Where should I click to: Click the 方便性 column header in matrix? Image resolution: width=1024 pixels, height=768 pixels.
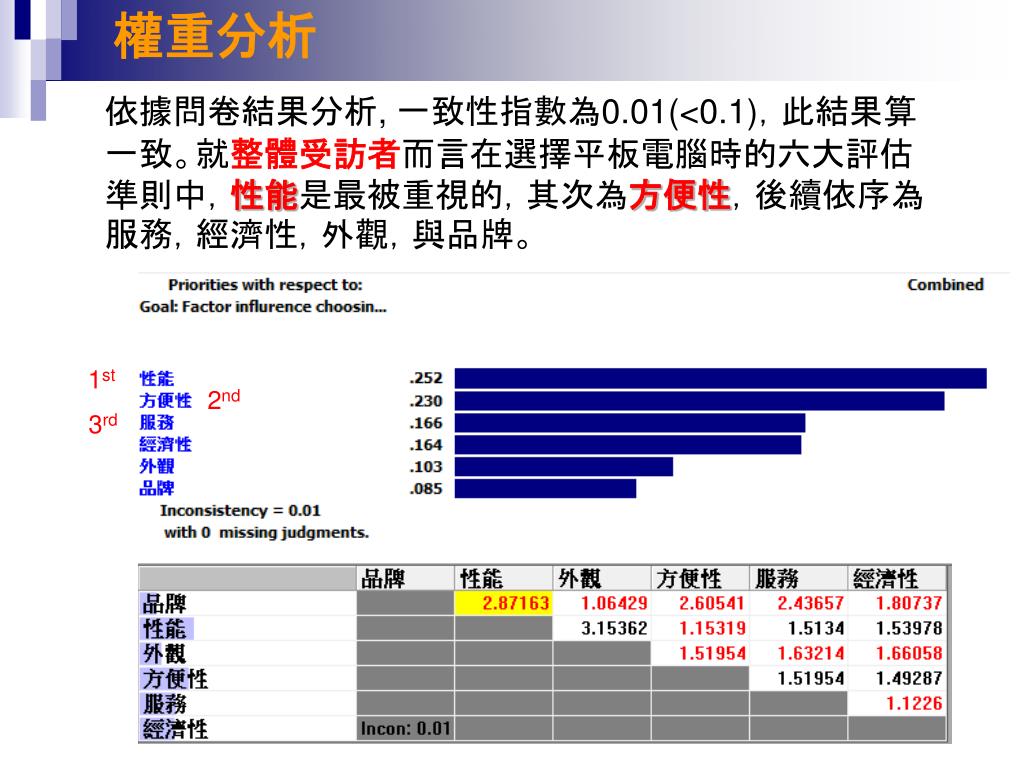click(700, 579)
